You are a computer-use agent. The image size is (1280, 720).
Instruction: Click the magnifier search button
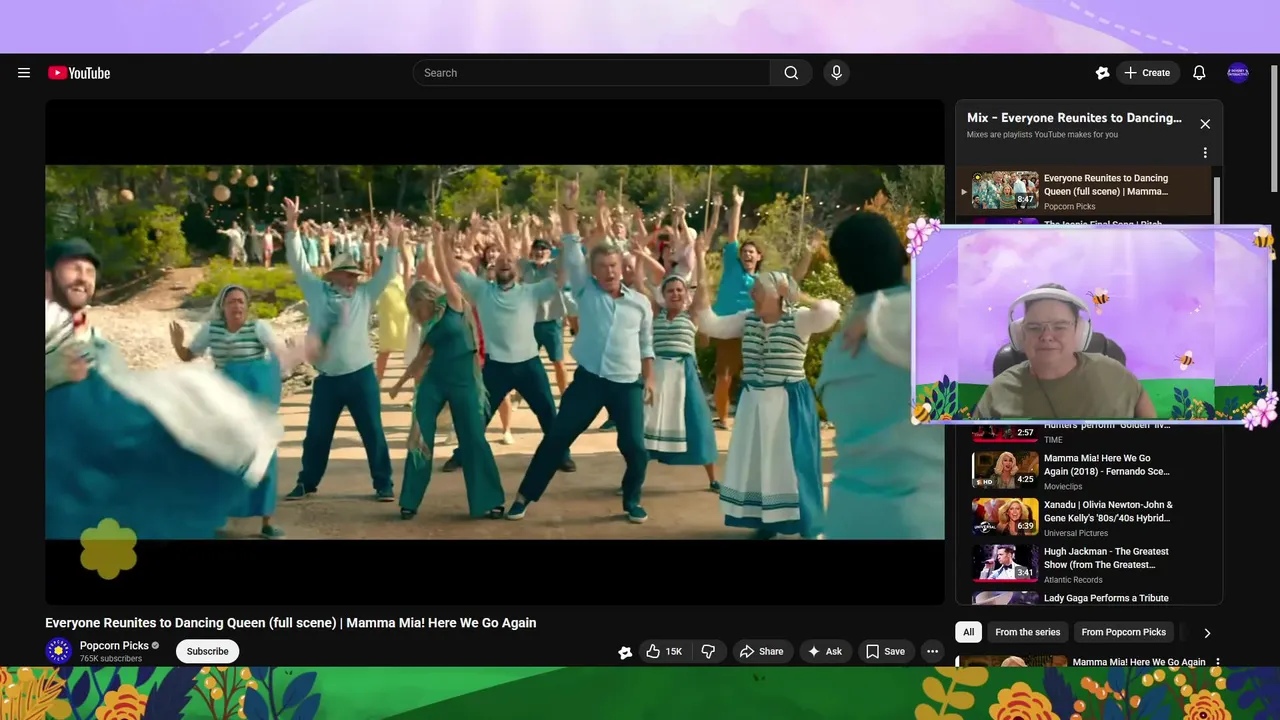[791, 73]
